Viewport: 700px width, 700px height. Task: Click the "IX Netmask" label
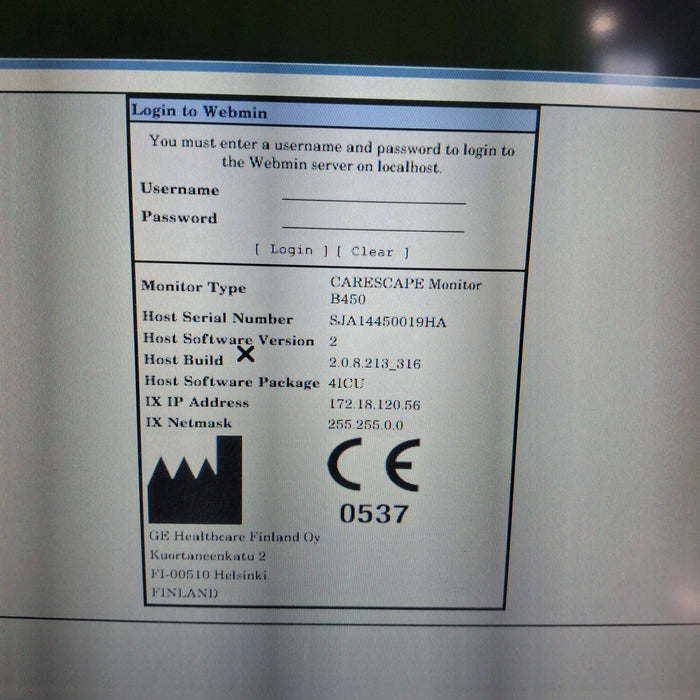188,422
